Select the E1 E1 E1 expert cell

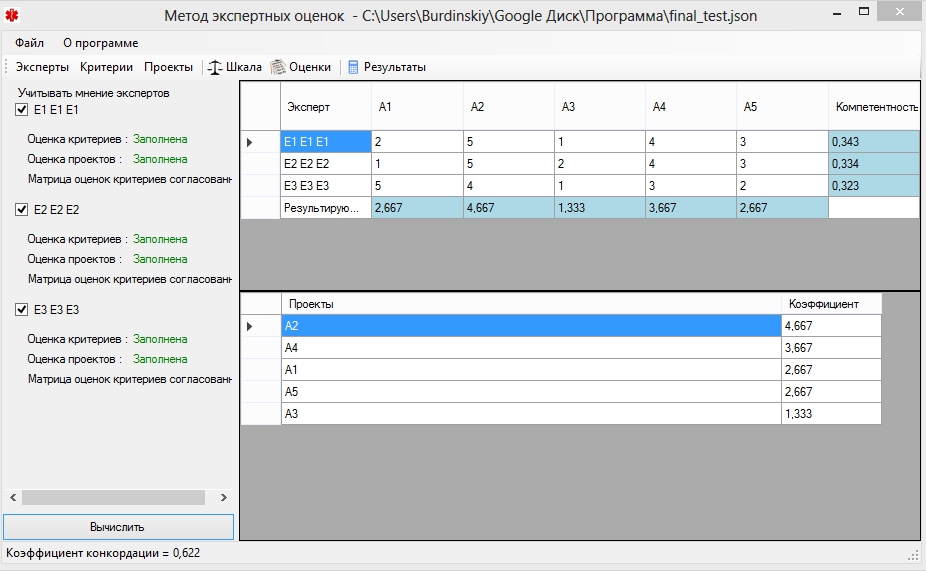(325, 142)
